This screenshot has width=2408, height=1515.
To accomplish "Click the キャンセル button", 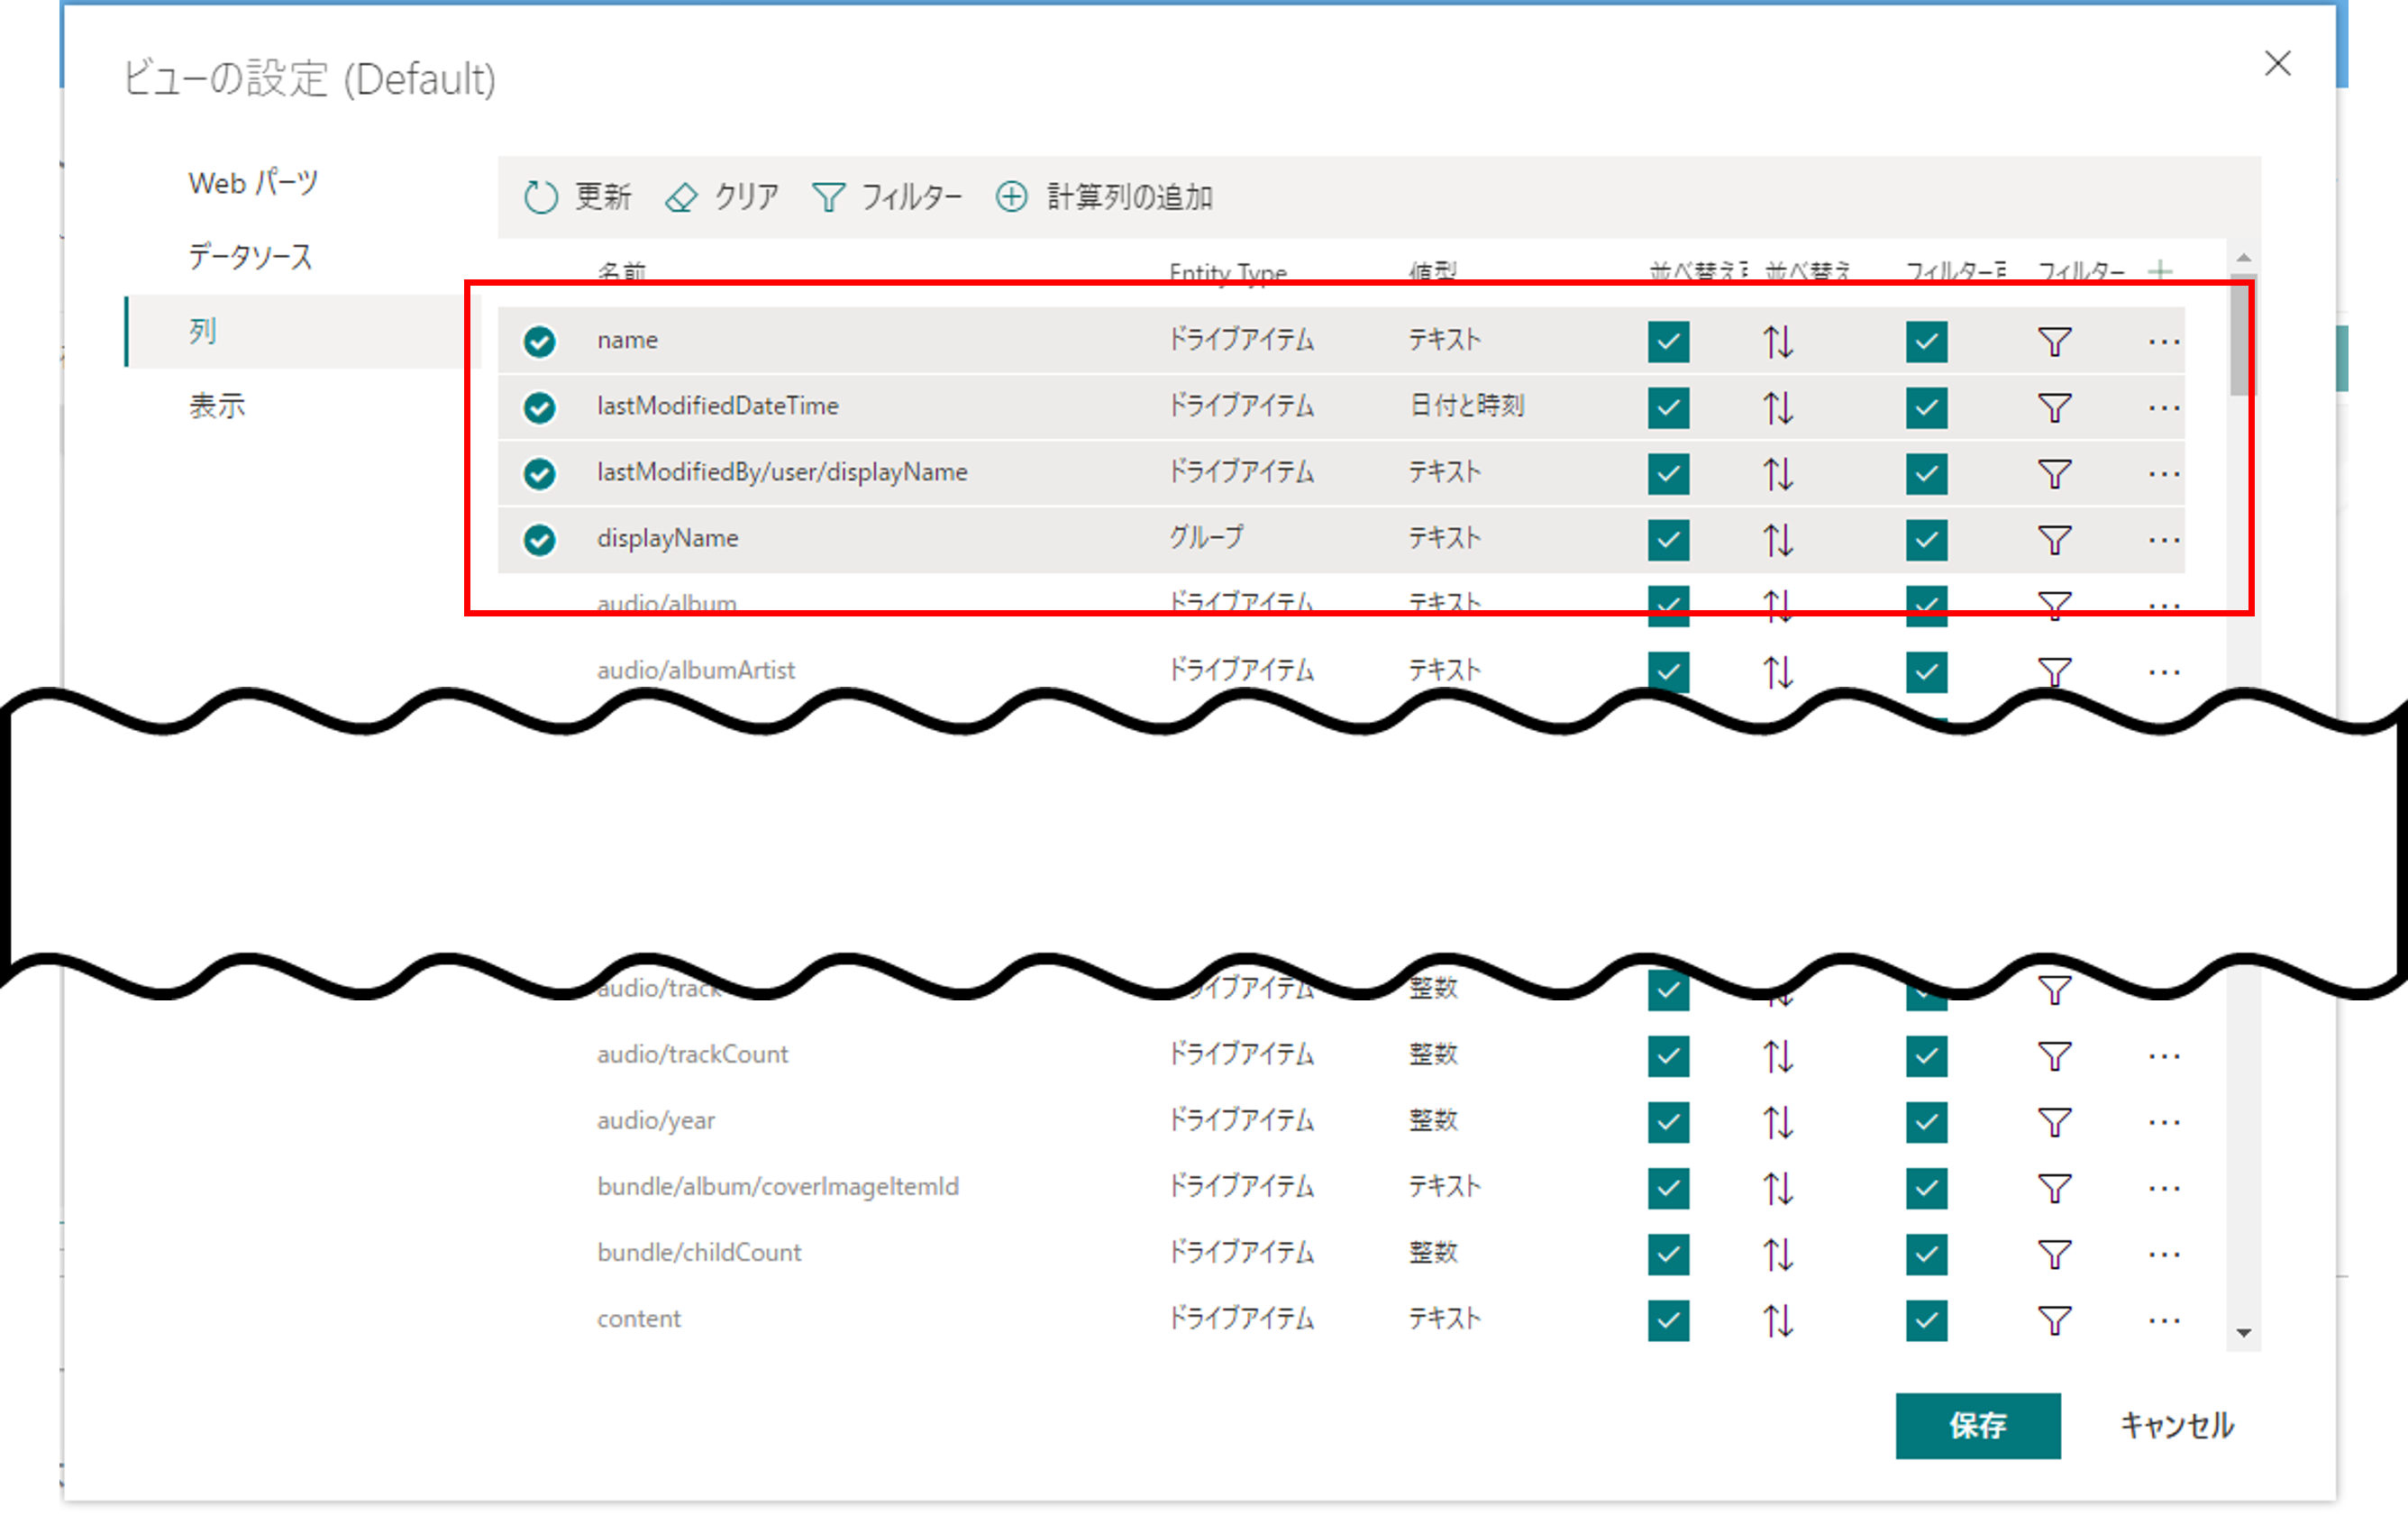I will pos(2176,1425).
